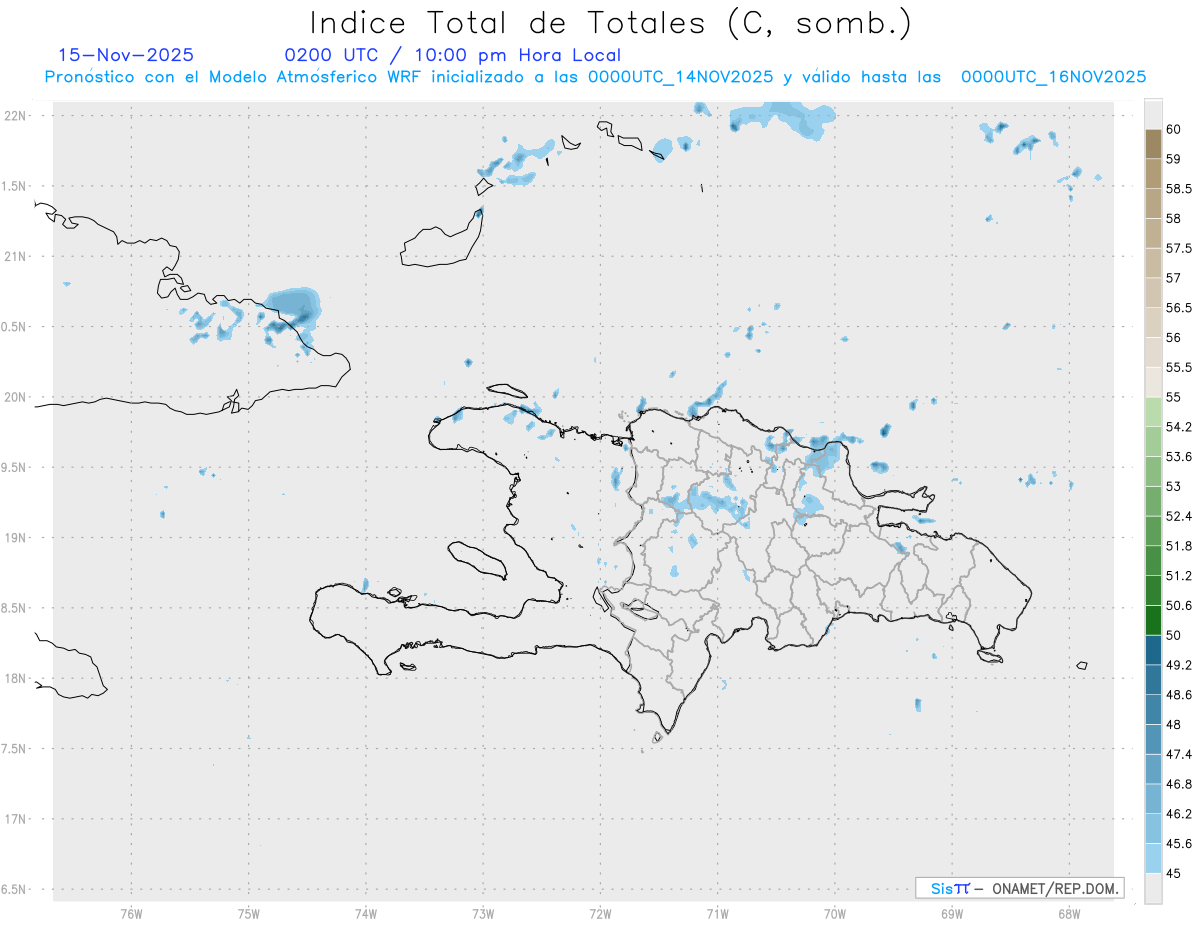Screen dimensions: 1200x927
Task: Click the 68W longitude label
Action: (1069, 913)
